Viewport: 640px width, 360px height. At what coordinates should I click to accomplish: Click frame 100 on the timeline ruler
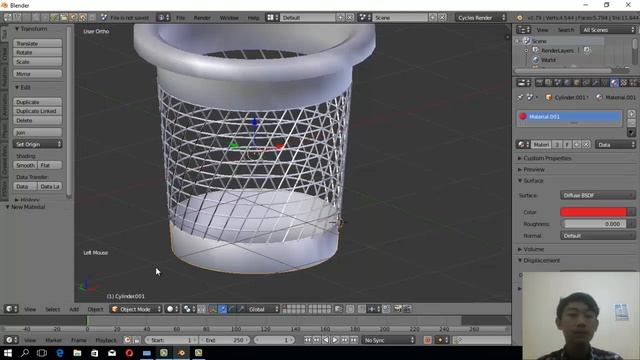pyautogui.click(x=236, y=329)
